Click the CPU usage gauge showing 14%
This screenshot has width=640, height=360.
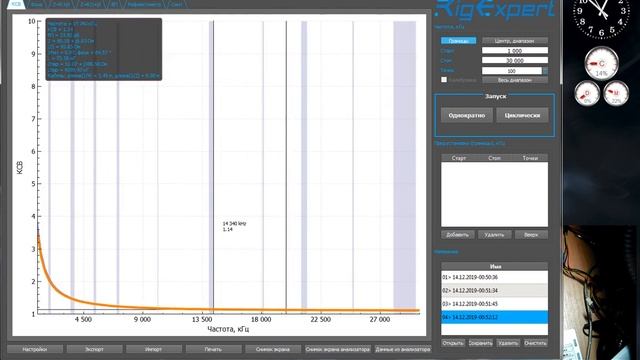pos(602,64)
